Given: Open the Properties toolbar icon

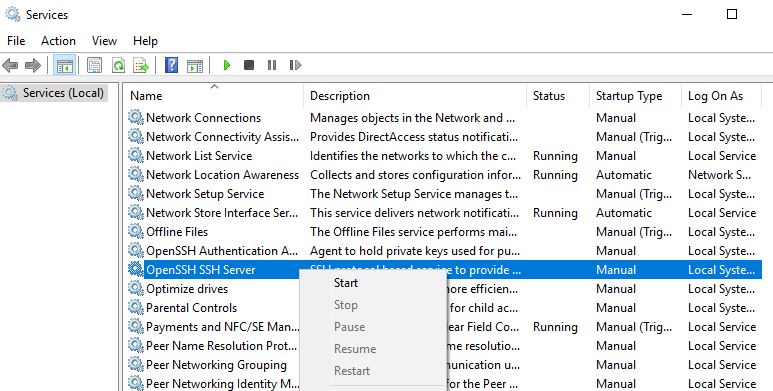Looking at the screenshot, I should tap(94, 65).
